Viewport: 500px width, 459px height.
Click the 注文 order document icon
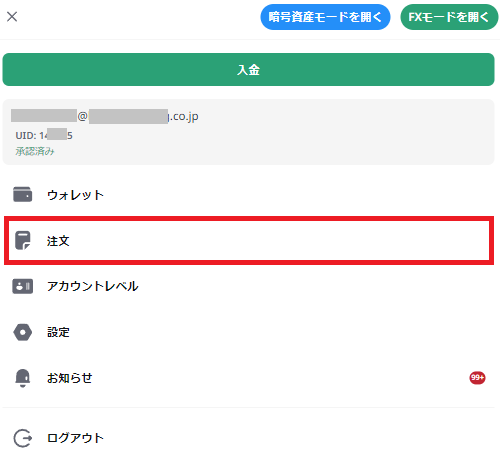23,240
